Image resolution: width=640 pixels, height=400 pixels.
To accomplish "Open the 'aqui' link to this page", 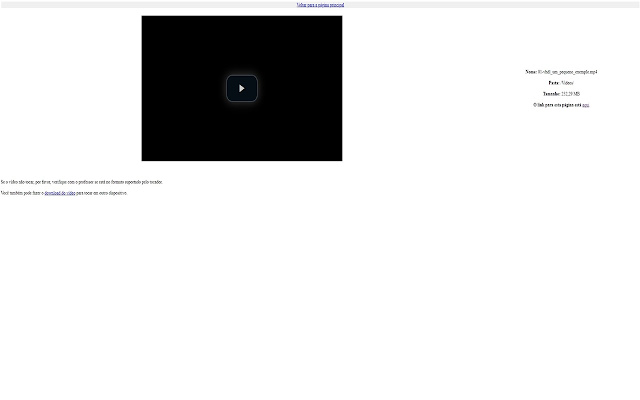I will (x=585, y=105).
